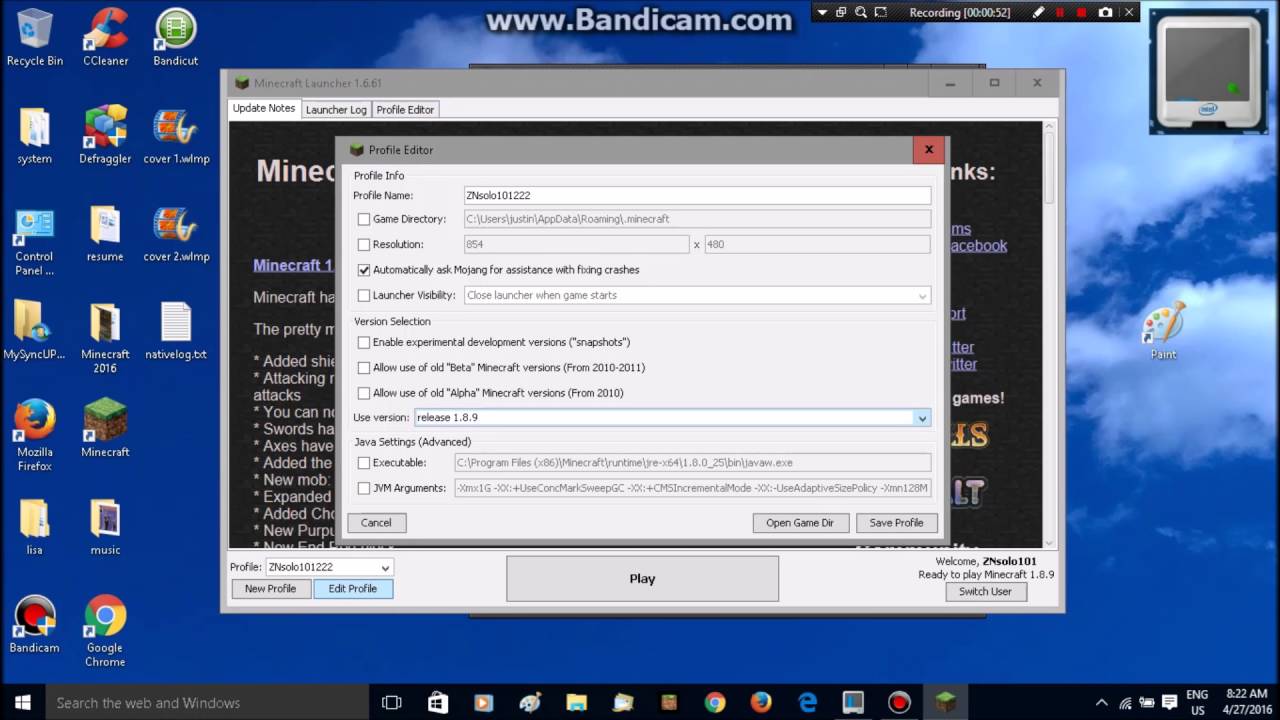The image size is (1280, 720).
Task: Open the Profile selector dropdown in launcher
Action: [x=329, y=567]
